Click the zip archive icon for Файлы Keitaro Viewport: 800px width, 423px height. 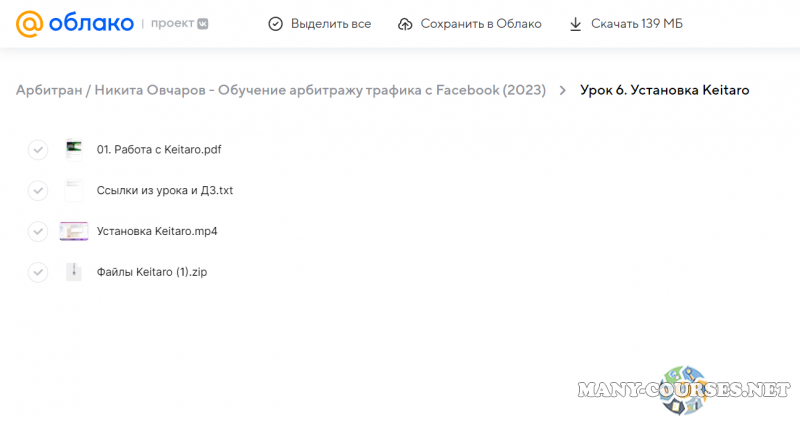(74, 271)
